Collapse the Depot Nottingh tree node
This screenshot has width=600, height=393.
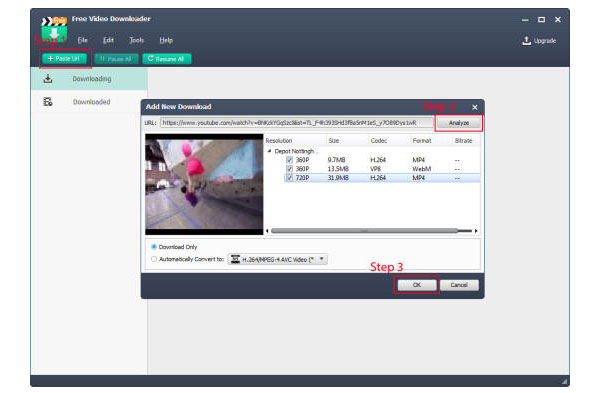(269, 151)
